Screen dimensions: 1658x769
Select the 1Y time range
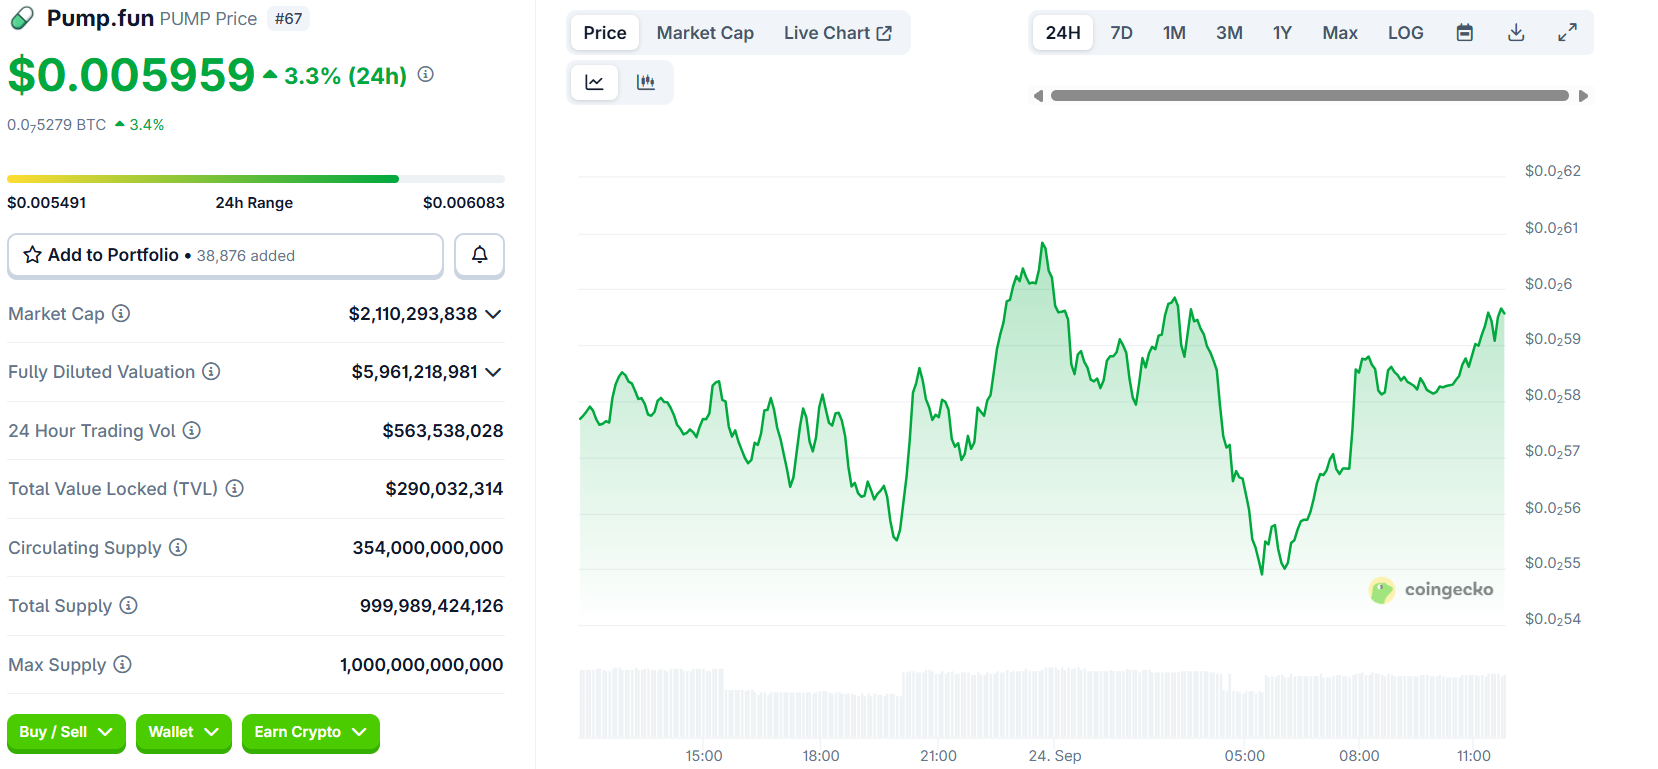click(1282, 33)
